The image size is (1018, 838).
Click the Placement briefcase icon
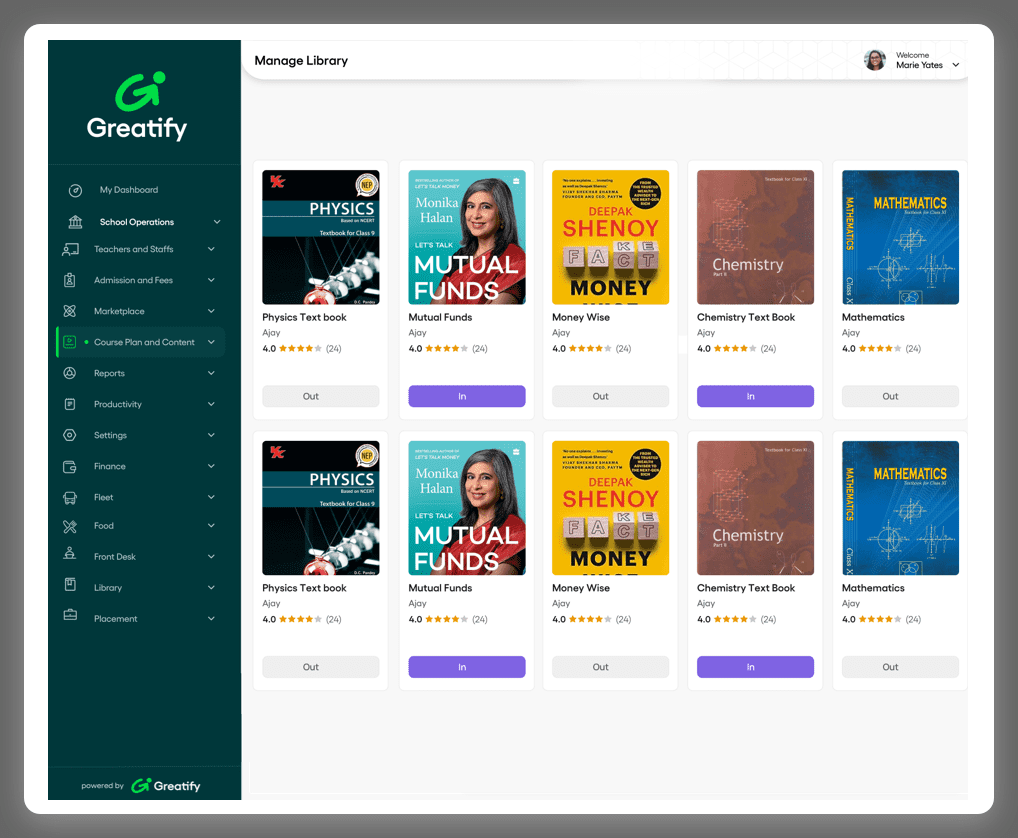(70, 618)
